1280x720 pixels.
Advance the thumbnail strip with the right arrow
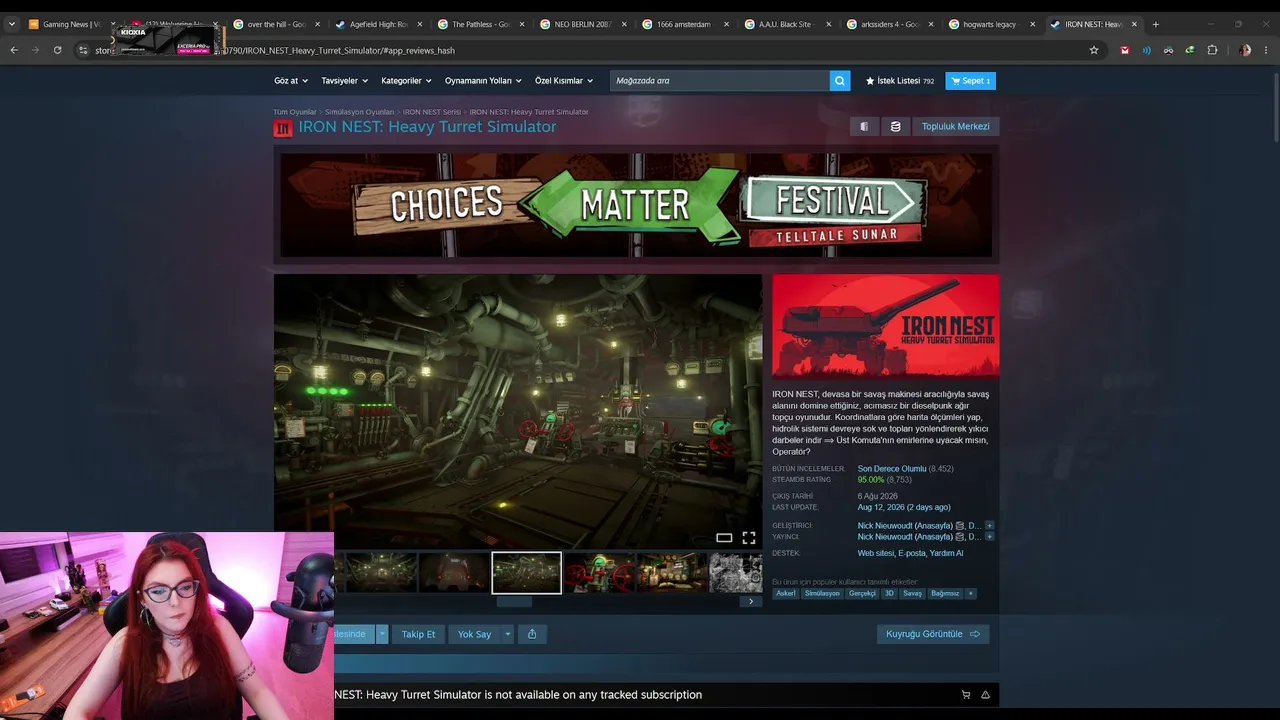point(751,601)
